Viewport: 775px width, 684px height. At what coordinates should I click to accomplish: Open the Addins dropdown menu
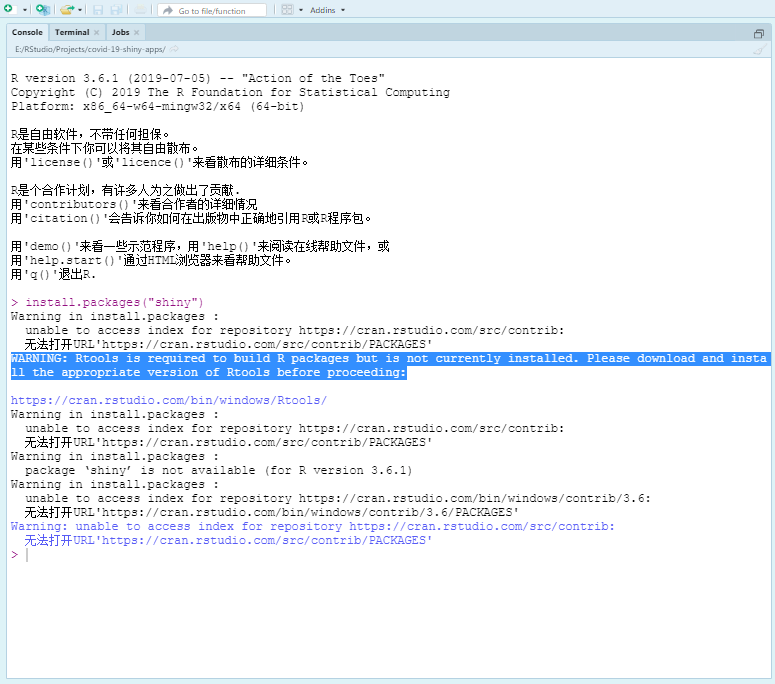[x=327, y=10]
